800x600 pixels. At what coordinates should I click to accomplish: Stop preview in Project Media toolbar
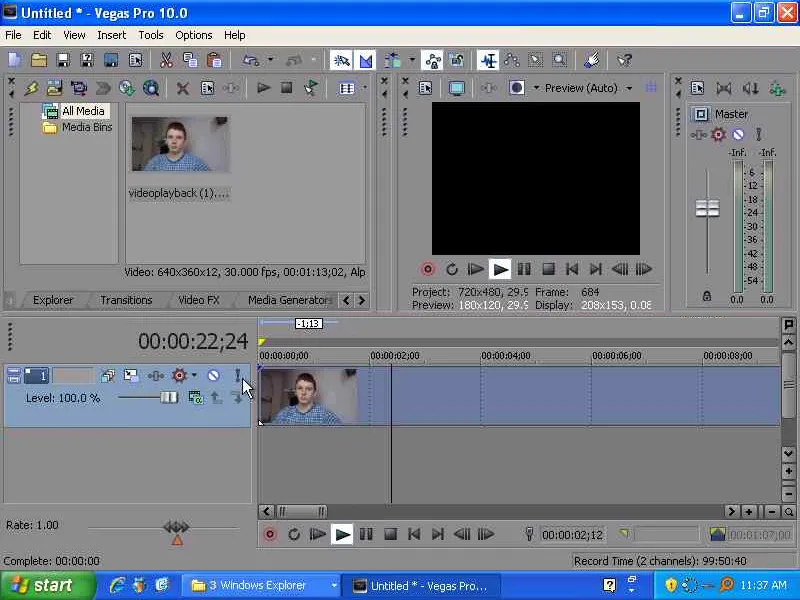pos(287,88)
